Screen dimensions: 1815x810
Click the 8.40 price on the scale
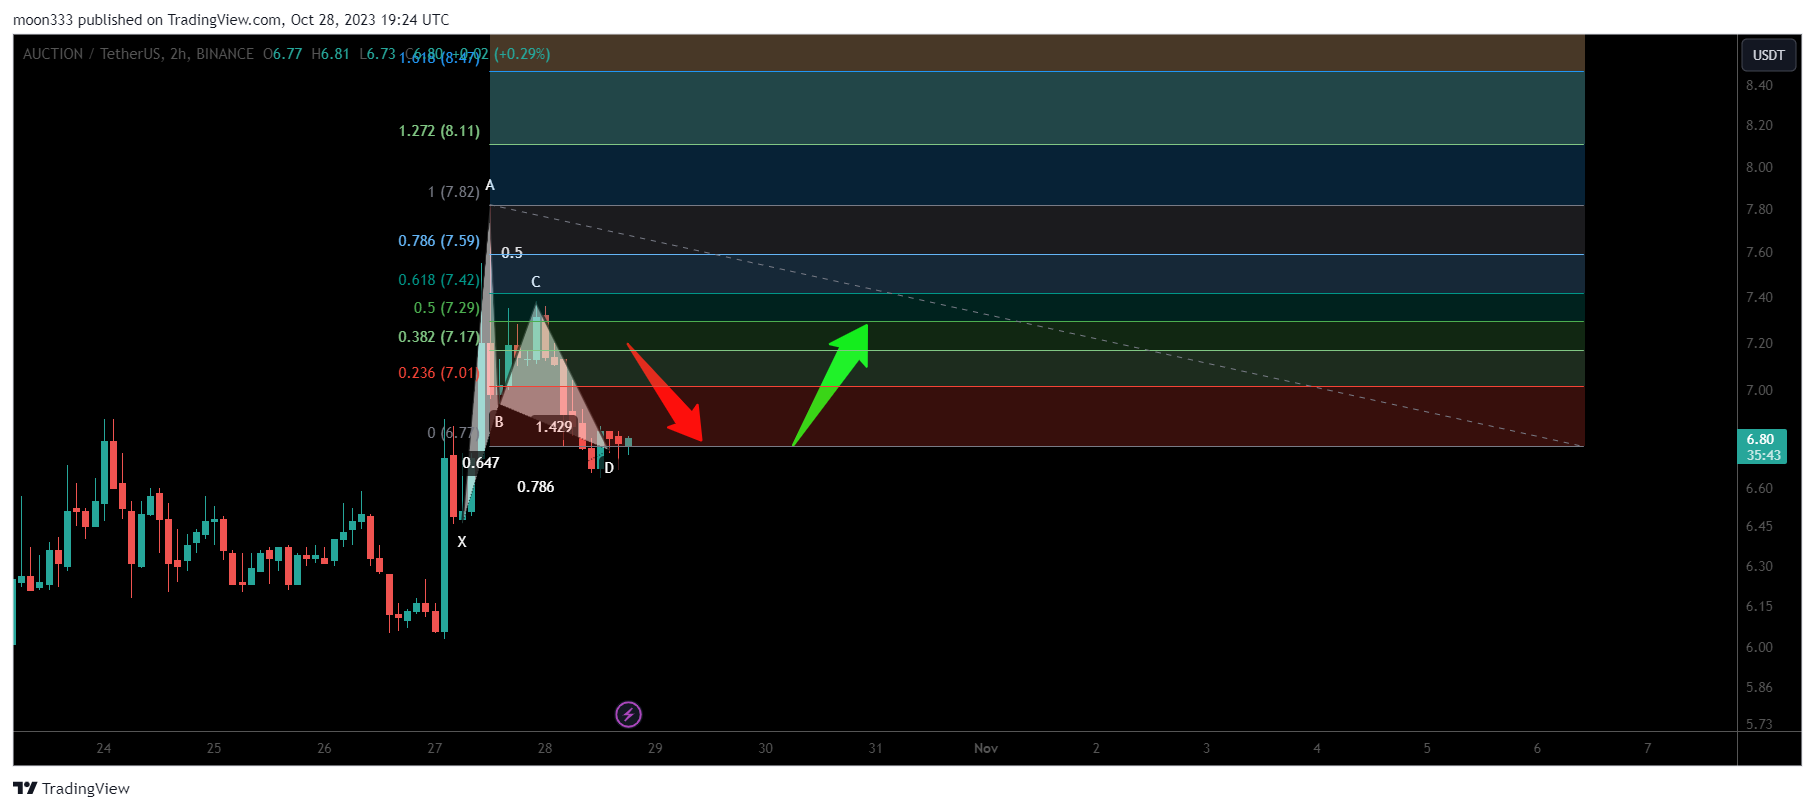click(x=1759, y=85)
